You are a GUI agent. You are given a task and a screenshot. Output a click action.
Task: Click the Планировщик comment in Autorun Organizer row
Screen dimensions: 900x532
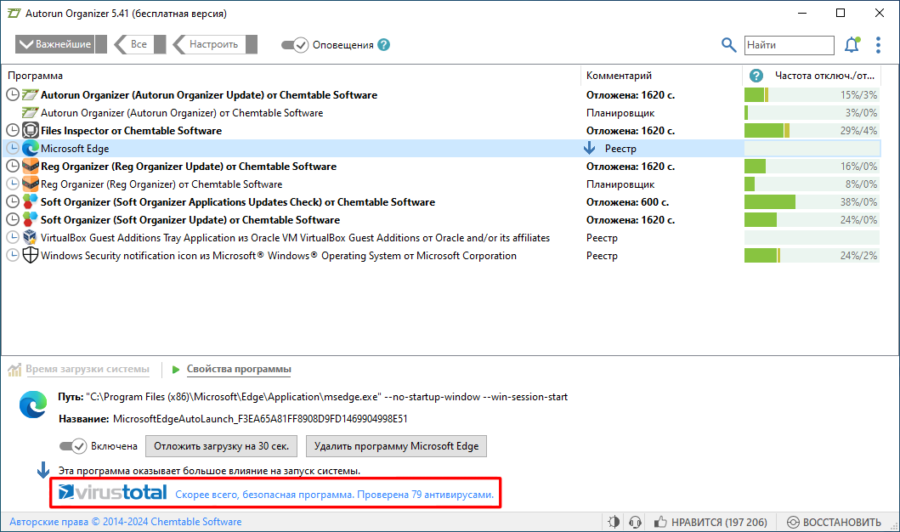point(620,112)
